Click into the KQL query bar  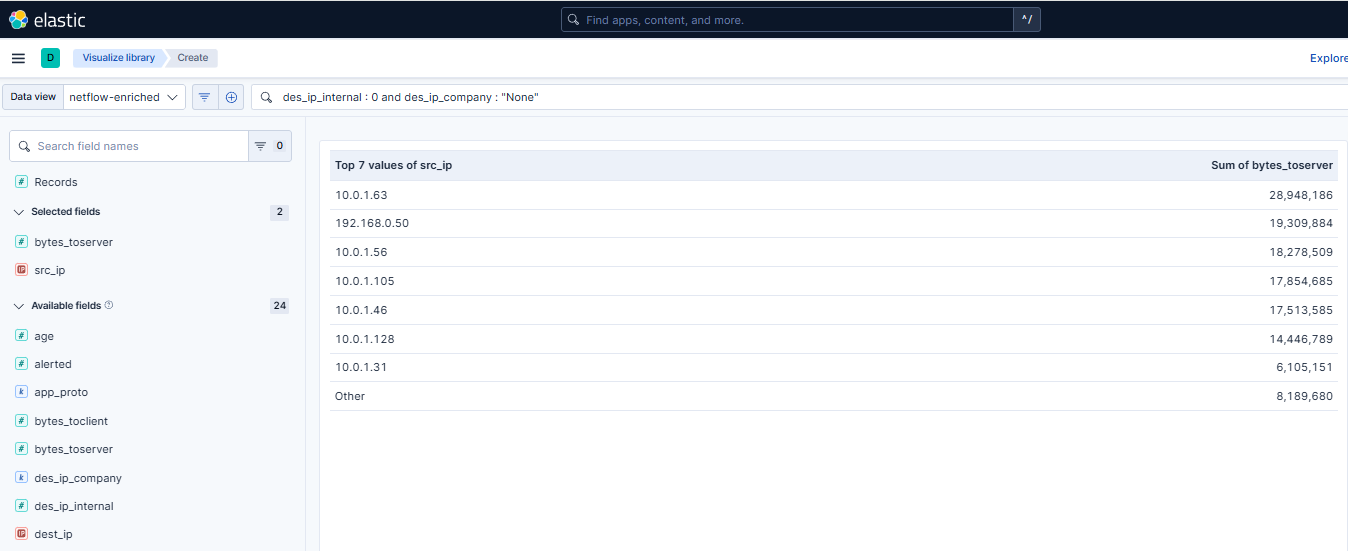pyautogui.click(x=800, y=97)
